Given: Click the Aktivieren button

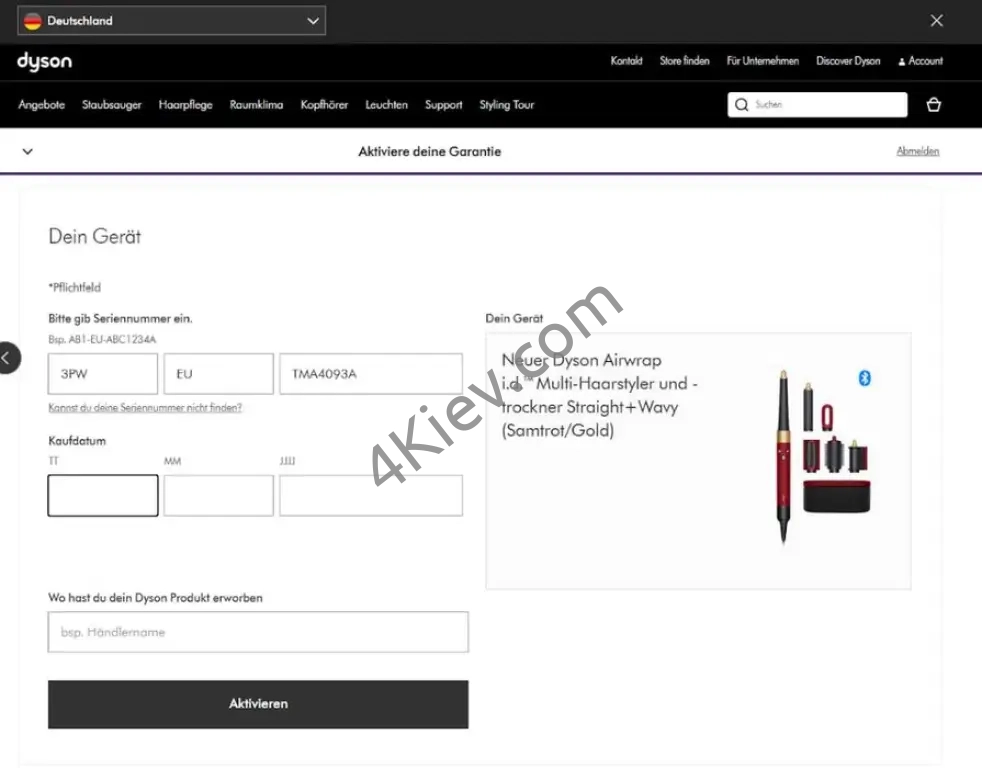Looking at the screenshot, I should pyautogui.click(x=258, y=704).
